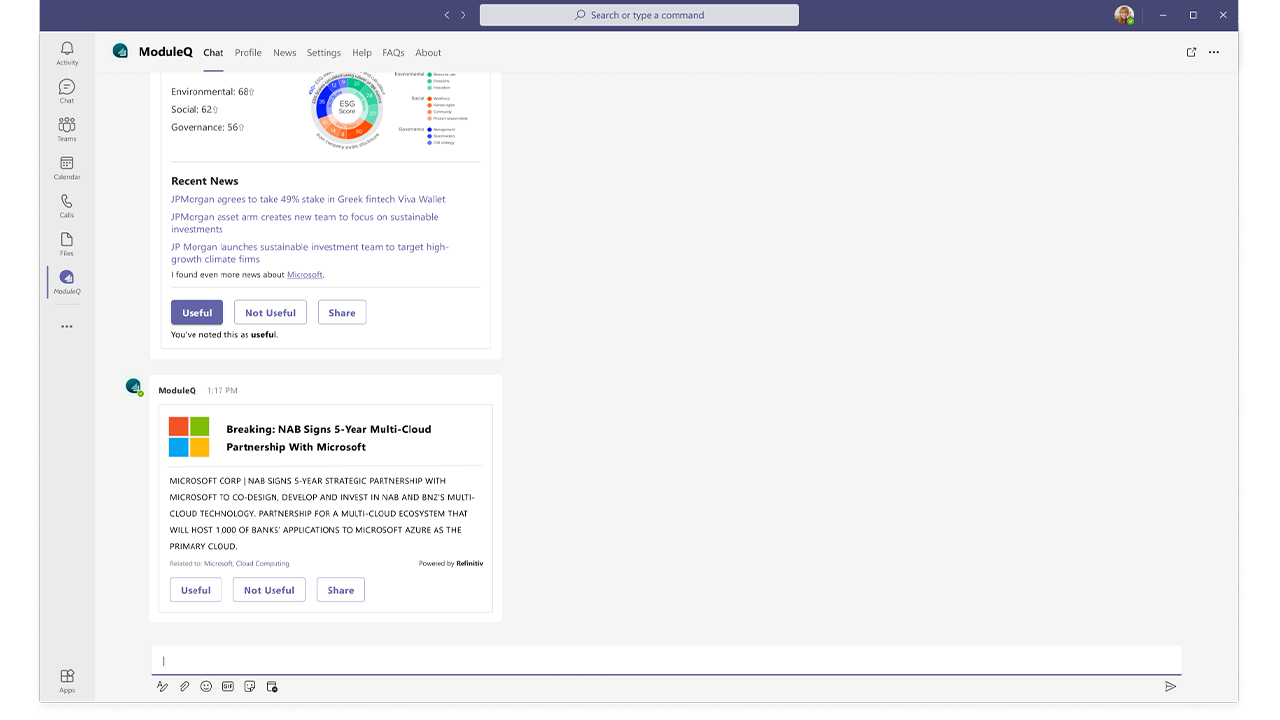Click the selected Useful button on the JPMorgan card

pyautogui.click(x=197, y=313)
